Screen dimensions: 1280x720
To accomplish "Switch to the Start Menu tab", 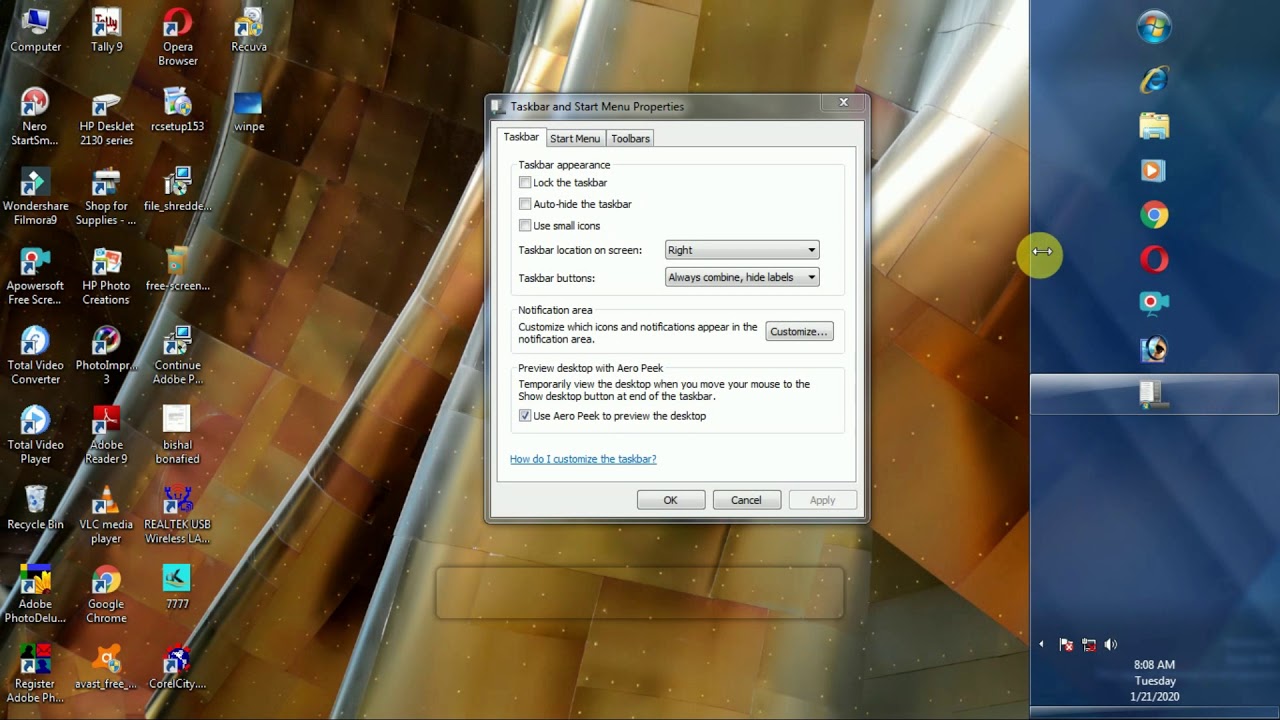I will click(575, 139).
